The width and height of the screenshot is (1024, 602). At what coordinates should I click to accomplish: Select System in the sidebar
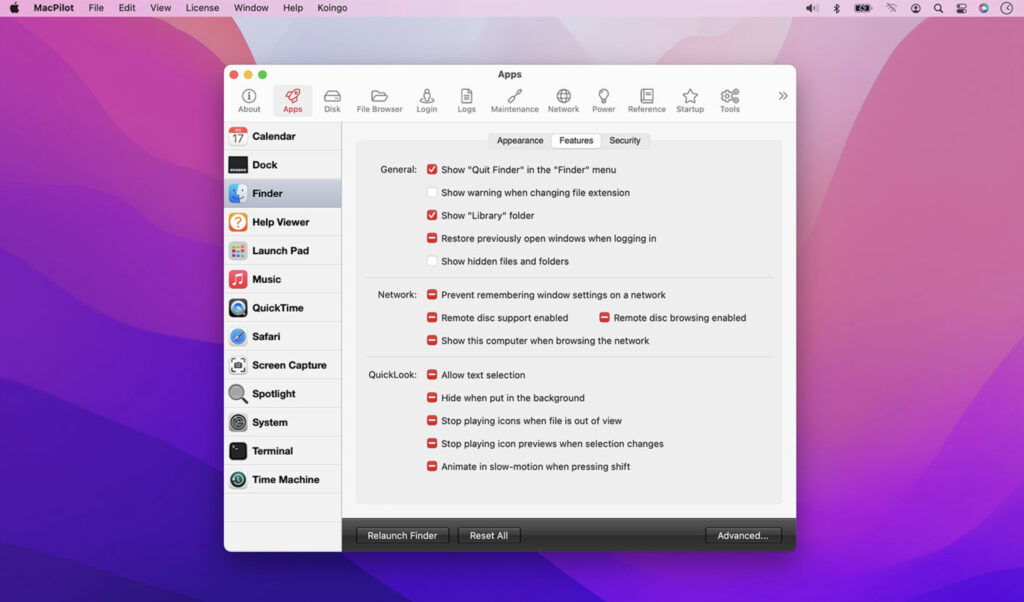coord(283,422)
